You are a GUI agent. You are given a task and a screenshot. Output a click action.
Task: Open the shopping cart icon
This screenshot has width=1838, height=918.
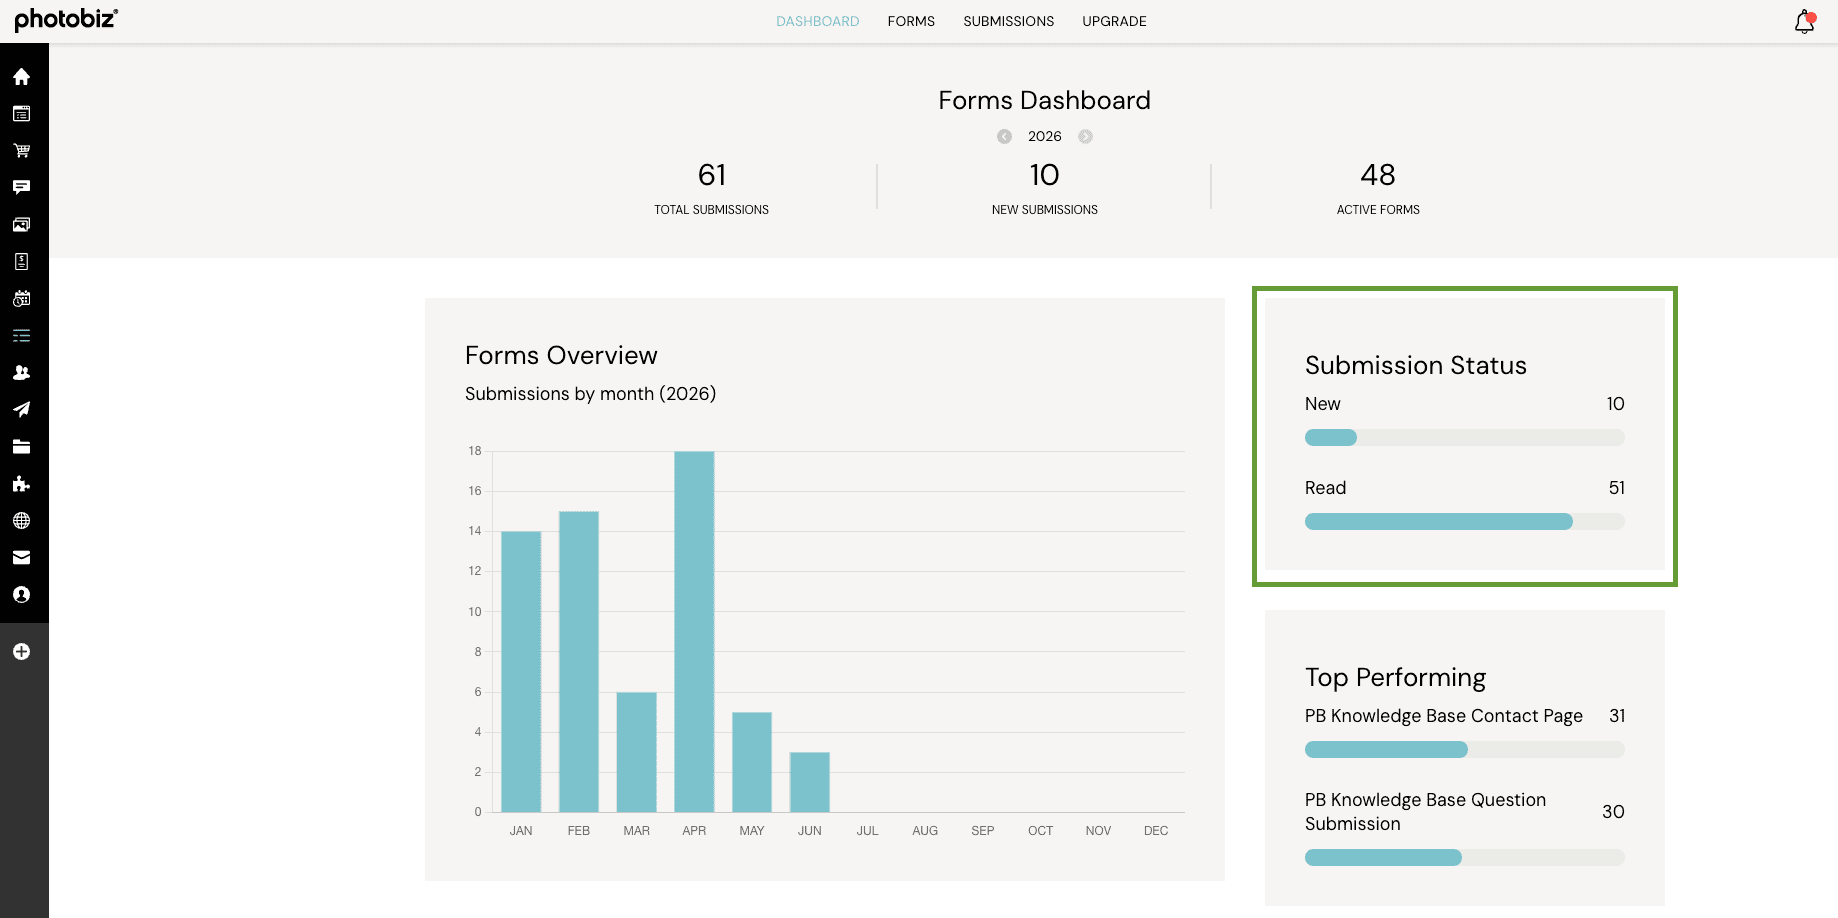(x=21, y=151)
